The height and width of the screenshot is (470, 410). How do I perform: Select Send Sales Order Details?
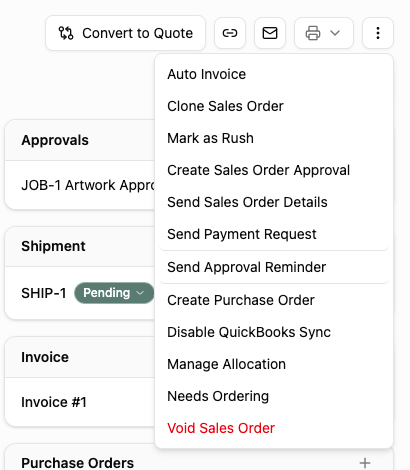[274, 202]
